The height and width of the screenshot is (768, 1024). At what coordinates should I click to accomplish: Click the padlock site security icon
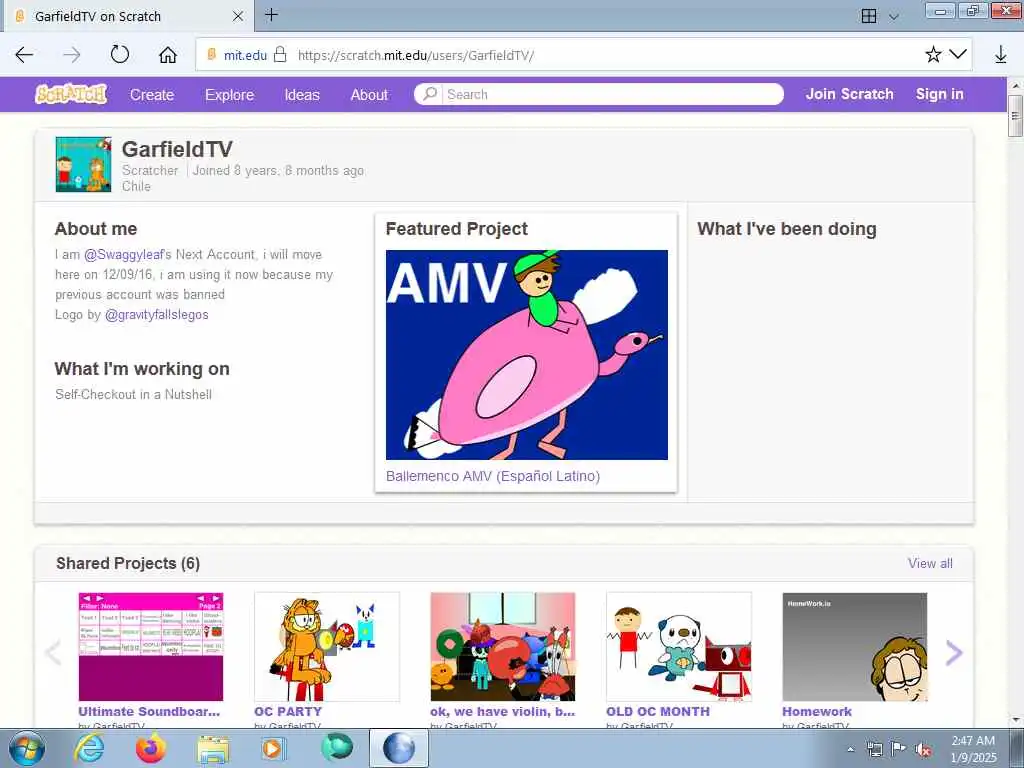[280, 54]
